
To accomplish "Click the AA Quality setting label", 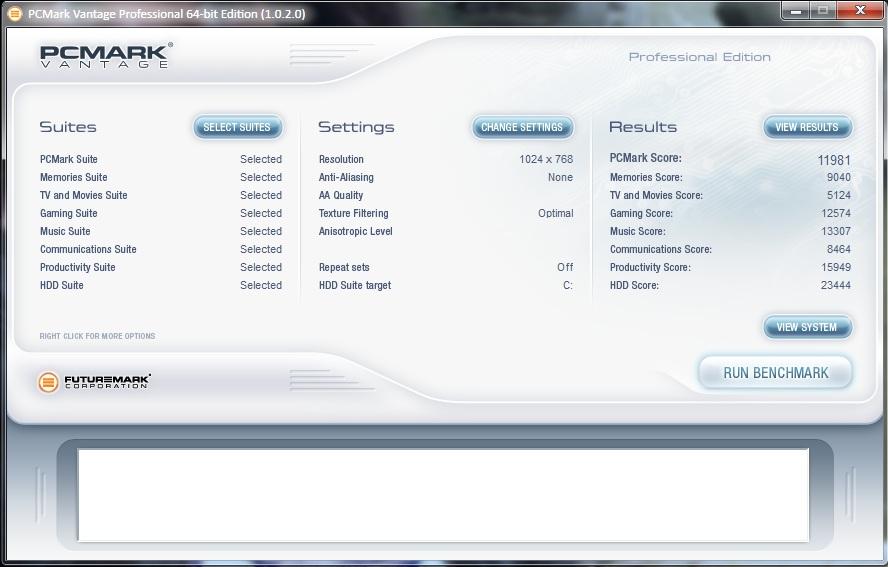I will tap(341, 195).
